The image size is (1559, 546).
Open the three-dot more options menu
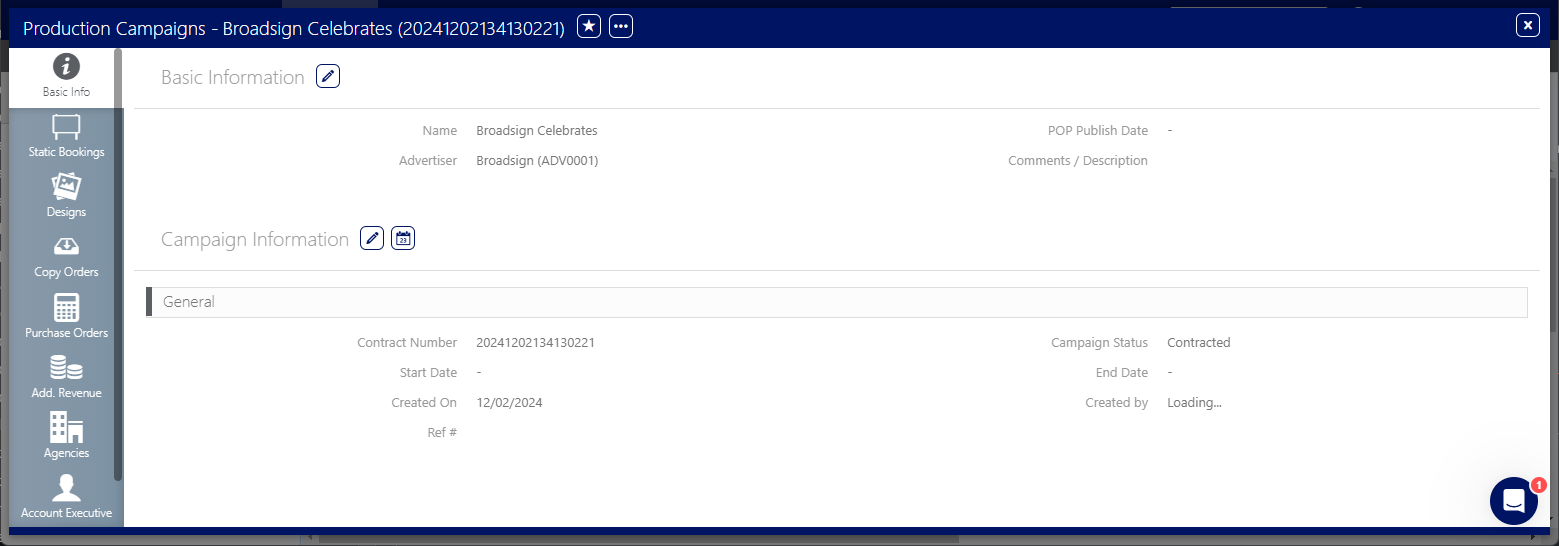pos(621,27)
